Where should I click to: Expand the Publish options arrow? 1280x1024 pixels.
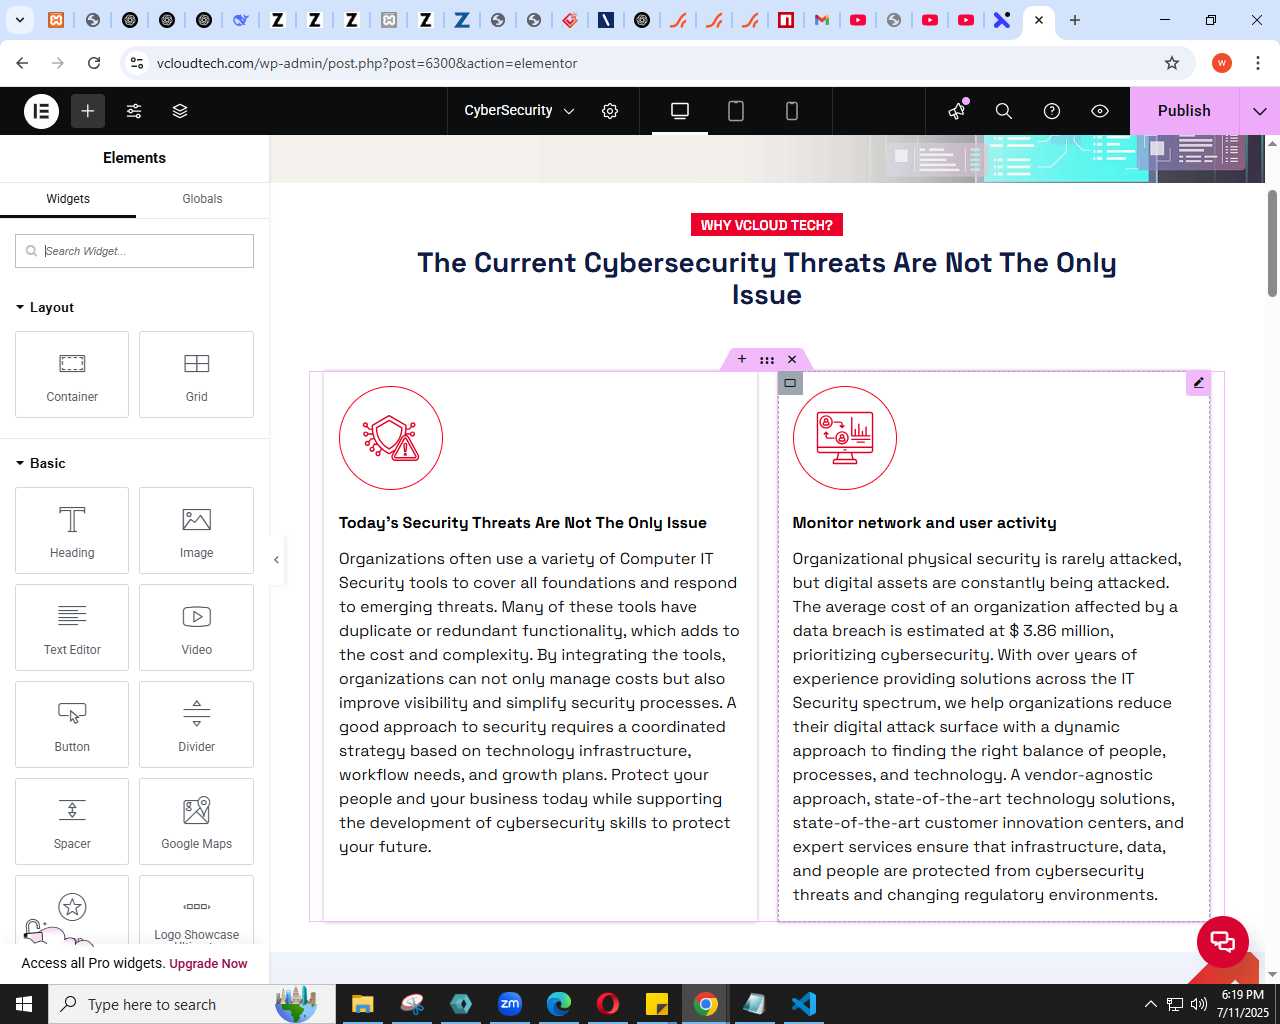(1260, 111)
